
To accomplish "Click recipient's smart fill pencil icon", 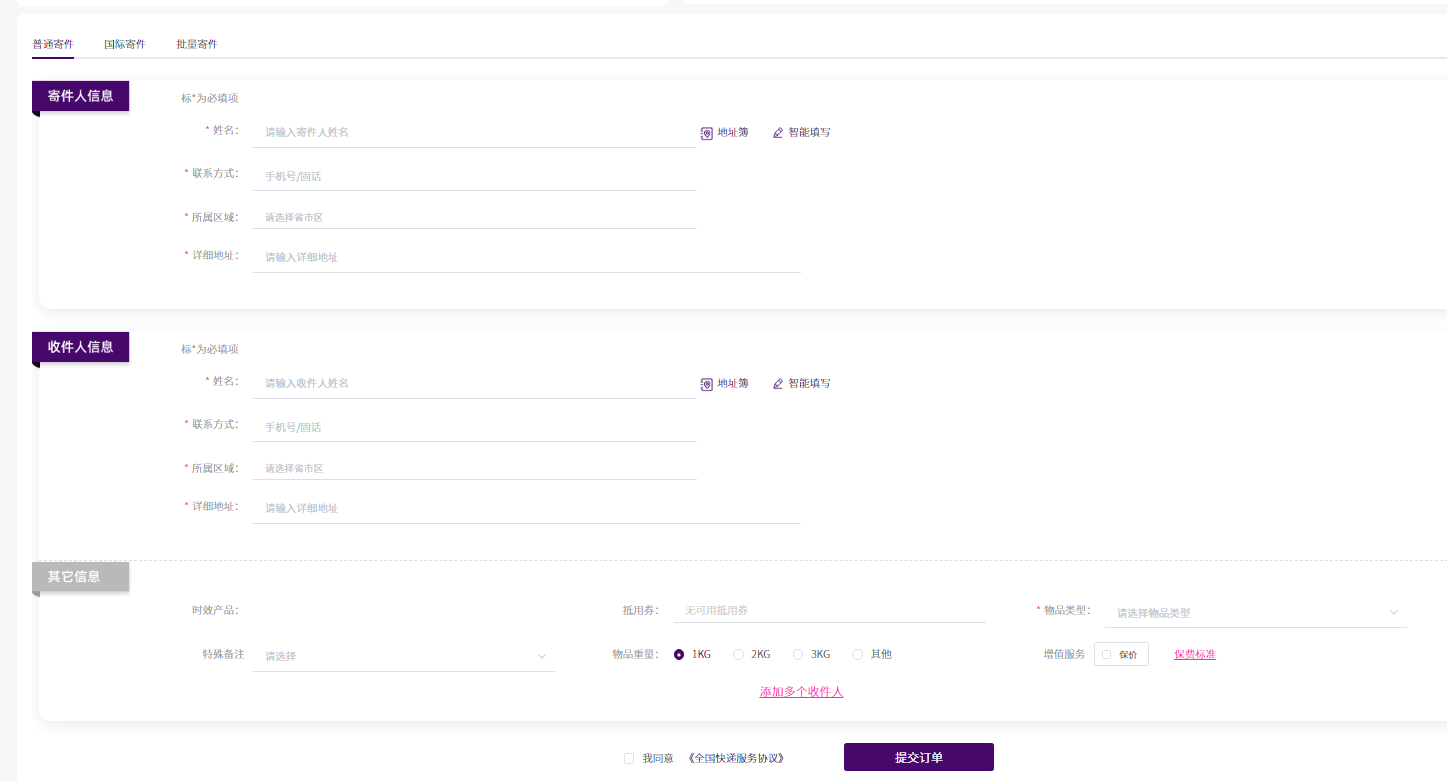I will click(778, 384).
